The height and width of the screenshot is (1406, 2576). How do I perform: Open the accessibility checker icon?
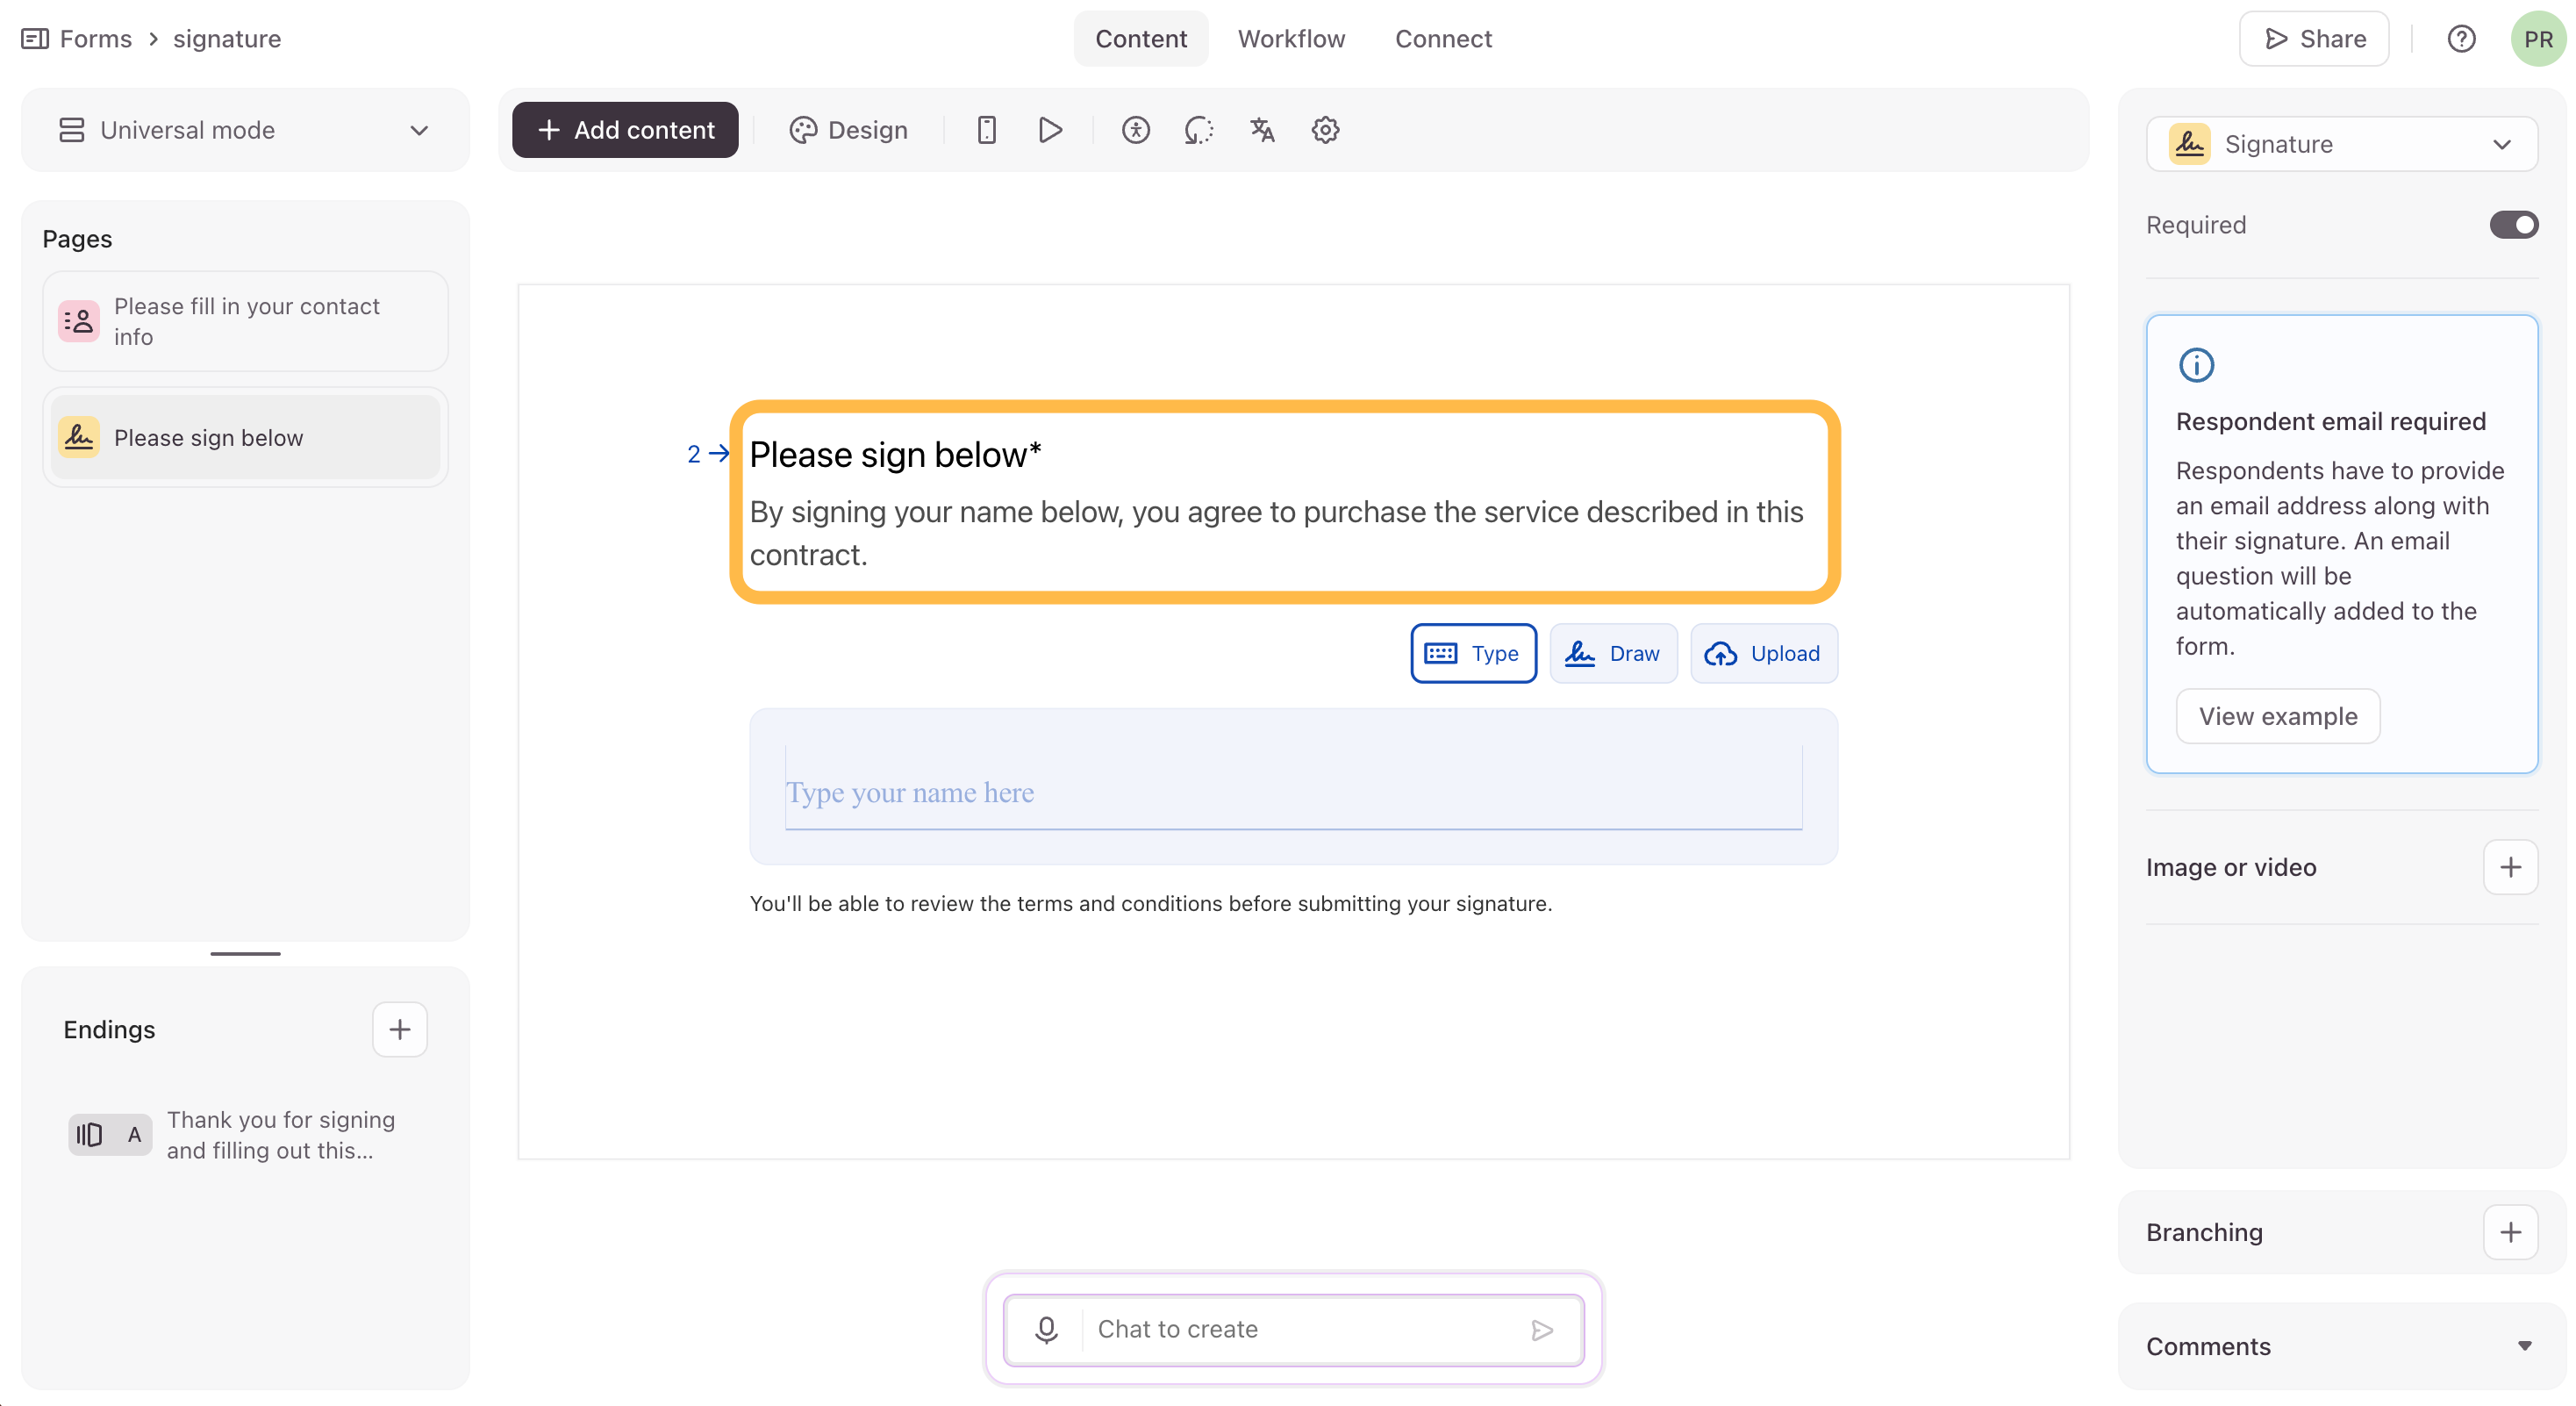click(1135, 130)
